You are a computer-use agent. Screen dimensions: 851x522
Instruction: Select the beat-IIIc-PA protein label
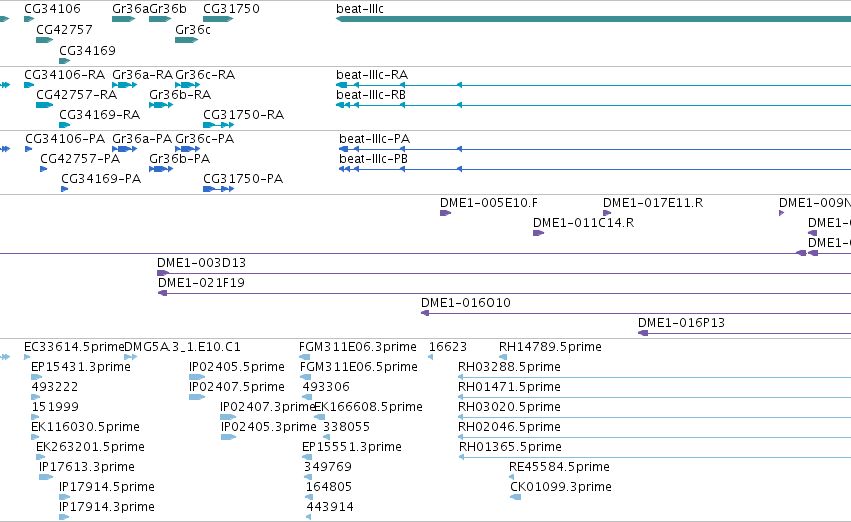click(374, 138)
